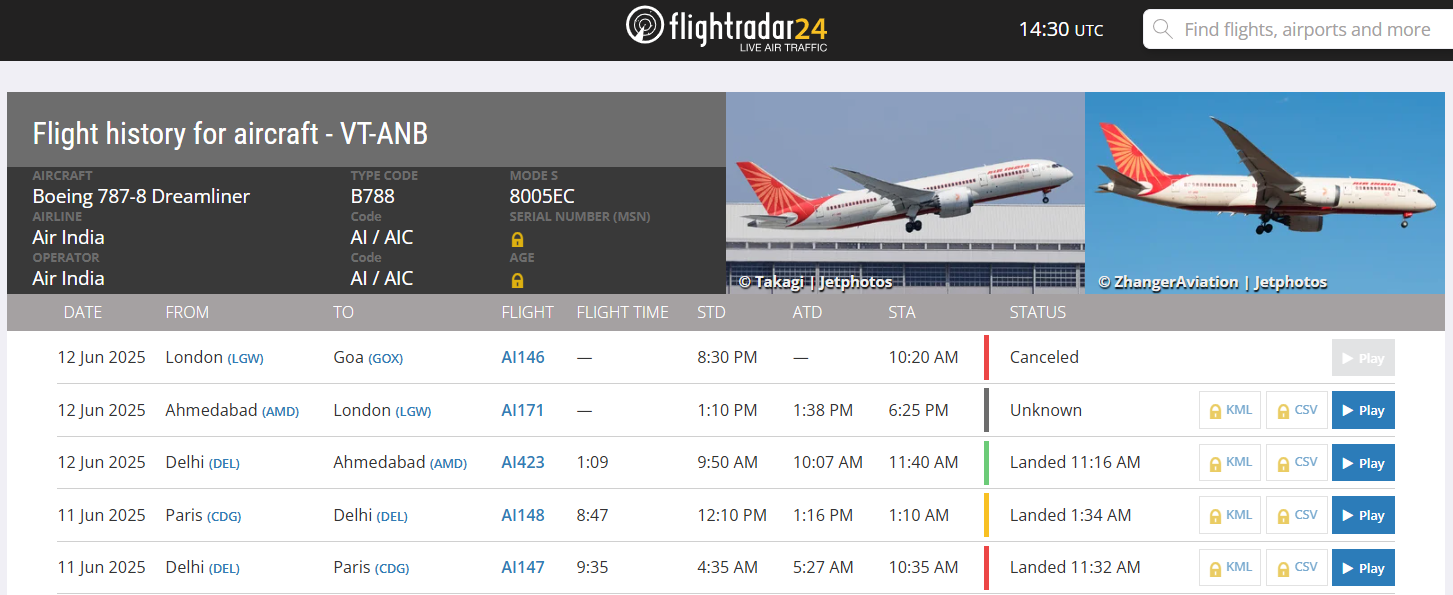View the Takagi Jetphotos aircraft photo
1453x595 pixels.
coord(905,192)
